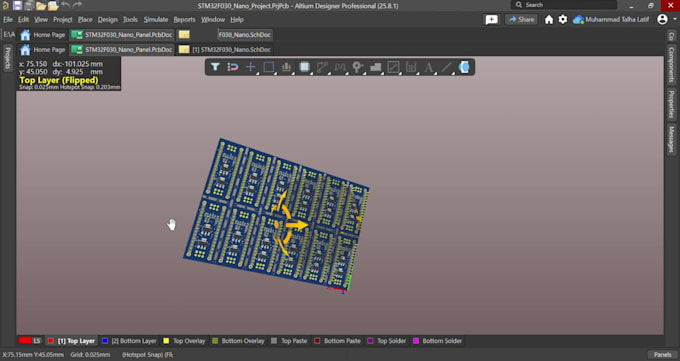The image size is (680, 361).
Task: Expand the Components side panel
Action: (x=671, y=65)
